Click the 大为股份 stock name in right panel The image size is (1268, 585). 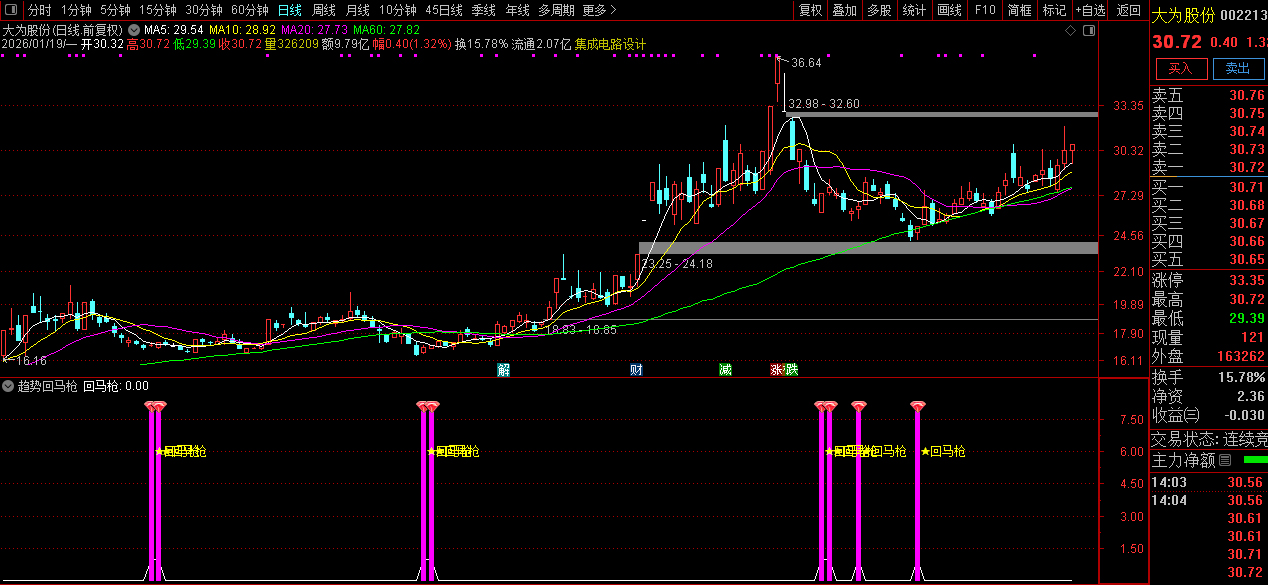(1183, 16)
